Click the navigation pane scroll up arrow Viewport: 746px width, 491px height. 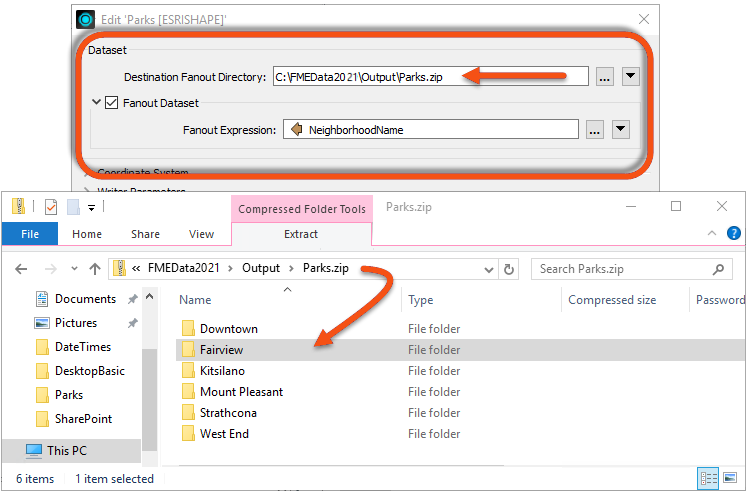coord(149,296)
